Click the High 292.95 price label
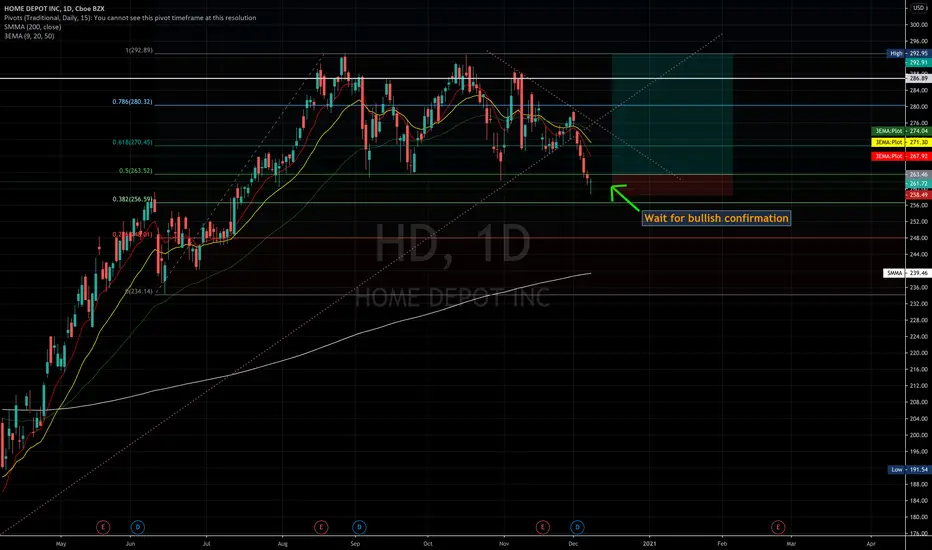This screenshot has width=932, height=550. point(908,53)
